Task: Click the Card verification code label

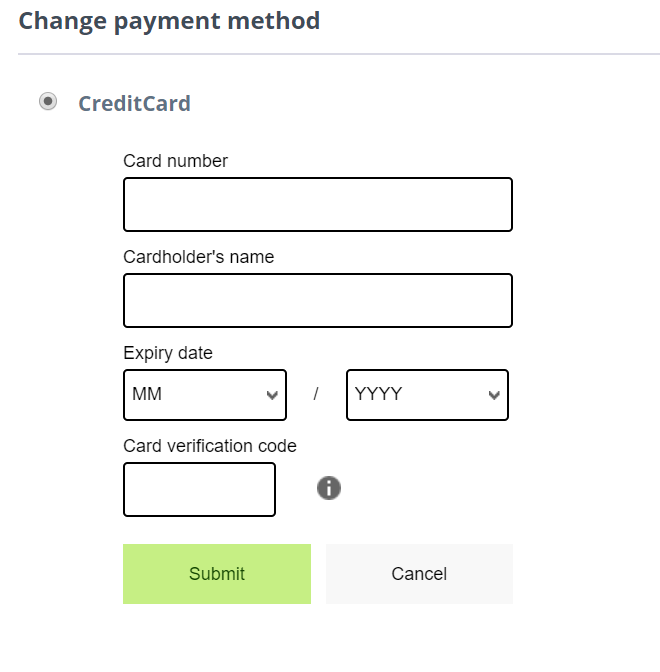Action: pyautogui.click(x=210, y=446)
